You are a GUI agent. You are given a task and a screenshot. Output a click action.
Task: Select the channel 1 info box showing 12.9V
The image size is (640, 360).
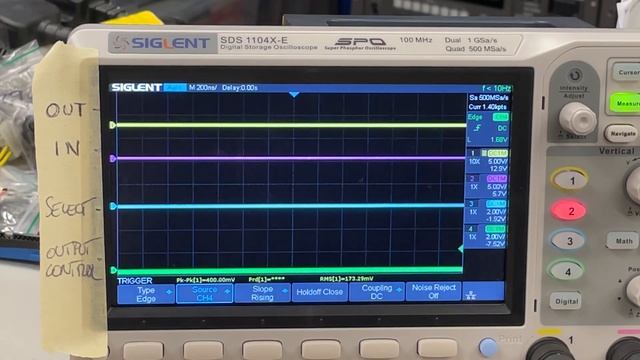(x=488, y=161)
